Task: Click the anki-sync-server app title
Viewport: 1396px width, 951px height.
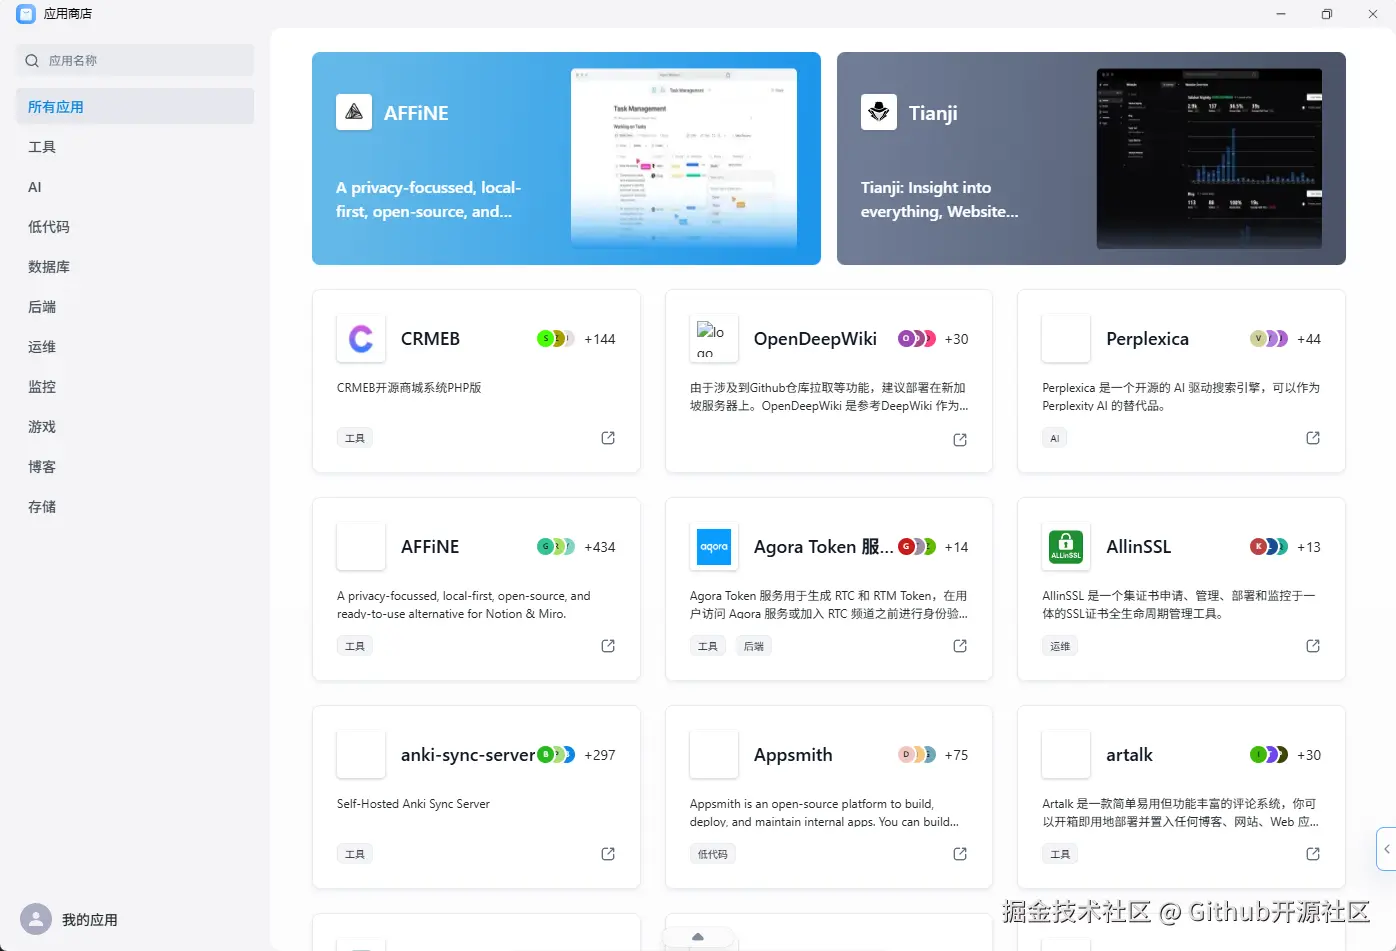Action: (x=468, y=755)
